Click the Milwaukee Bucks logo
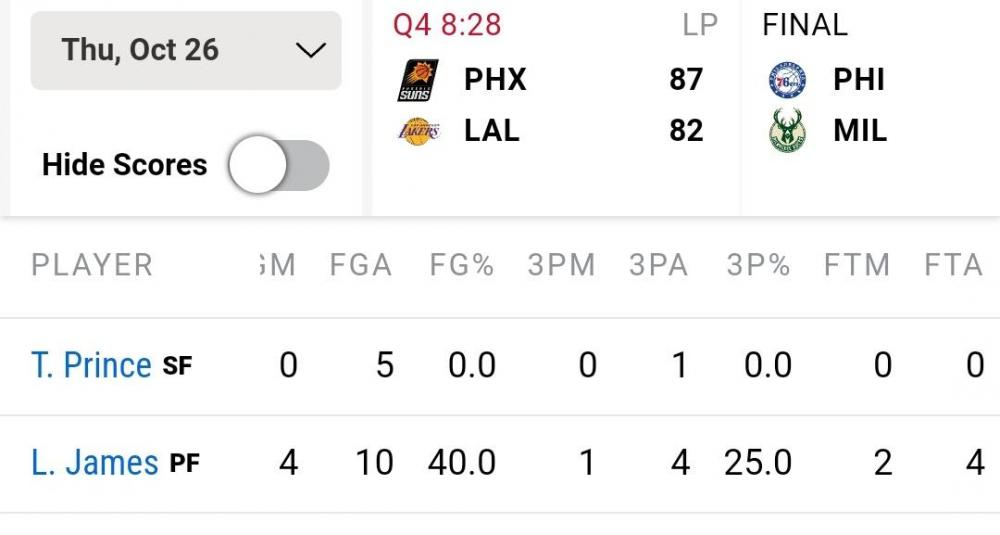 coord(787,131)
